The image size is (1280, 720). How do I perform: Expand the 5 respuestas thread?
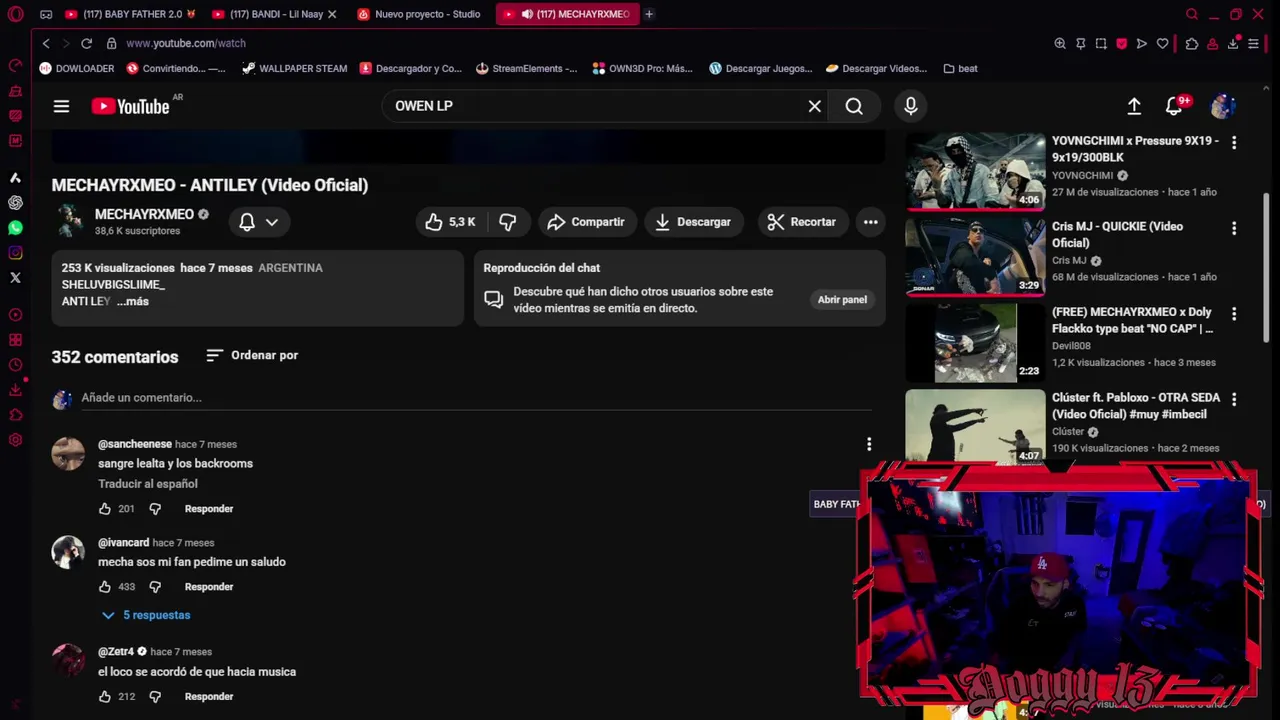pyautogui.click(x=146, y=615)
